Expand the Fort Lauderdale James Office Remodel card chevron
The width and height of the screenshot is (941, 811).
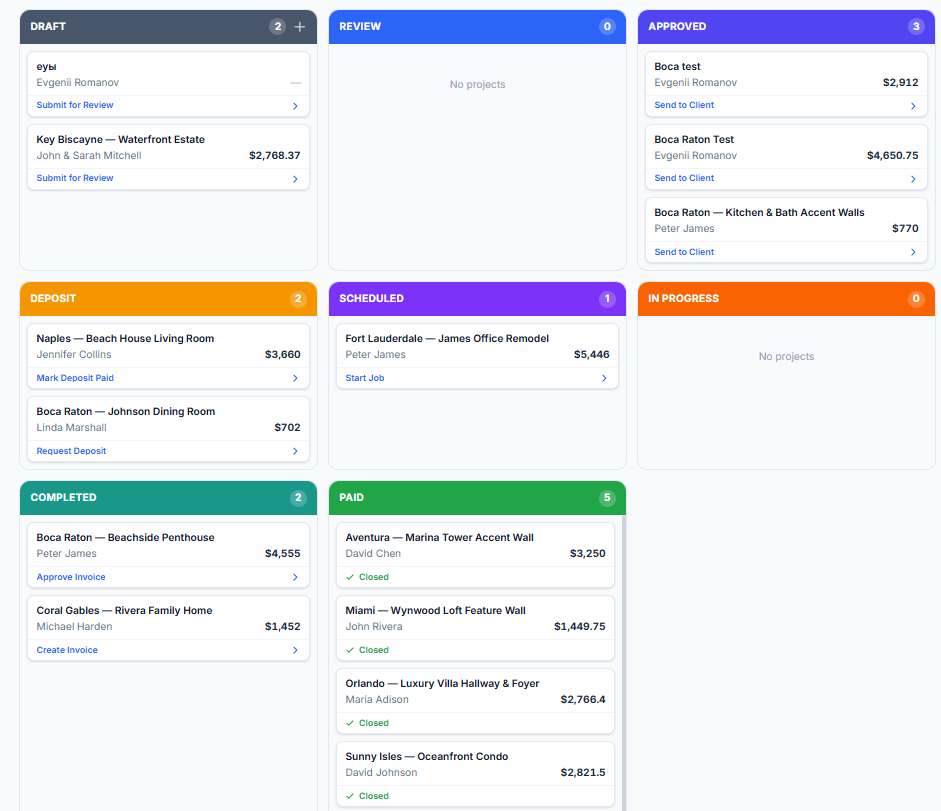click(604, 377)
